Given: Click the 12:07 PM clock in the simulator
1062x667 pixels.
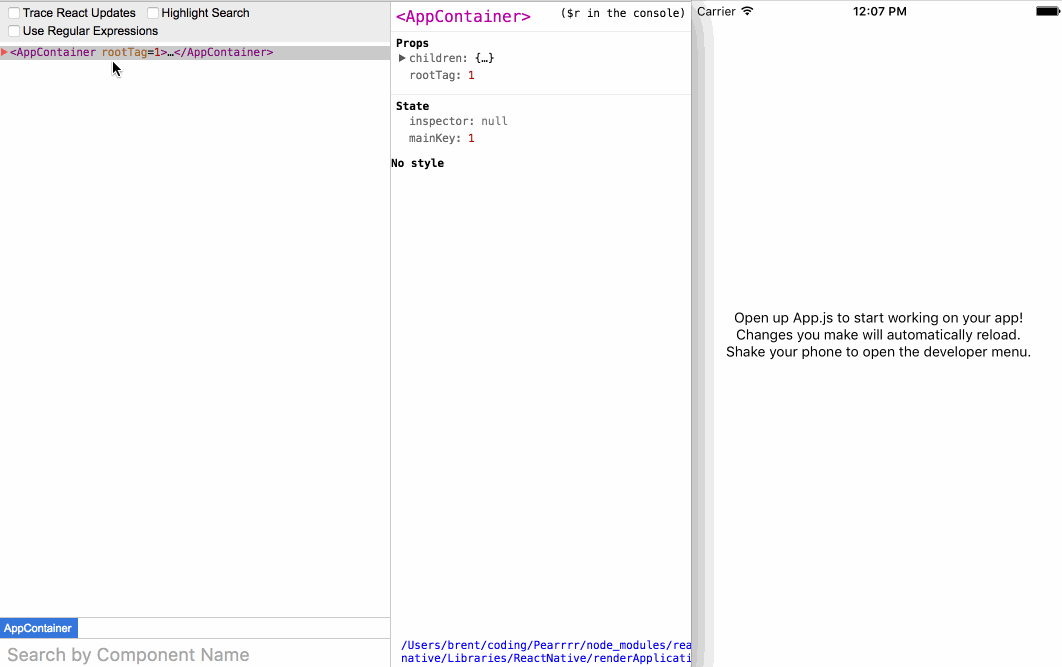Looking at the screenshot, I should (879, 10).
